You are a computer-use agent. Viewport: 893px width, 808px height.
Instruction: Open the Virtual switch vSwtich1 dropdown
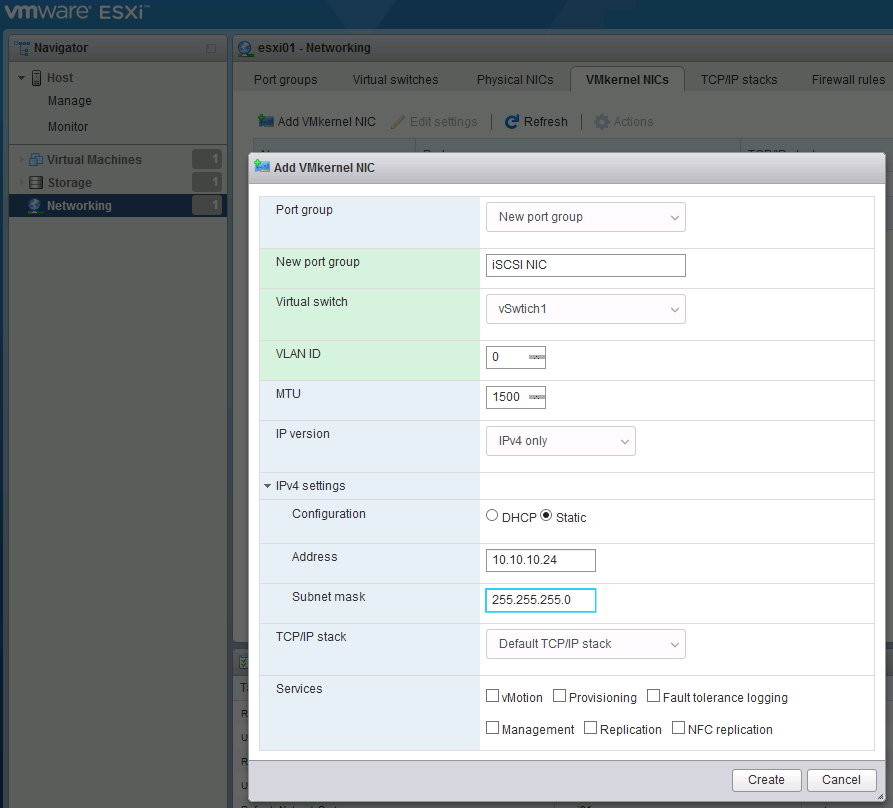point(585,309)
